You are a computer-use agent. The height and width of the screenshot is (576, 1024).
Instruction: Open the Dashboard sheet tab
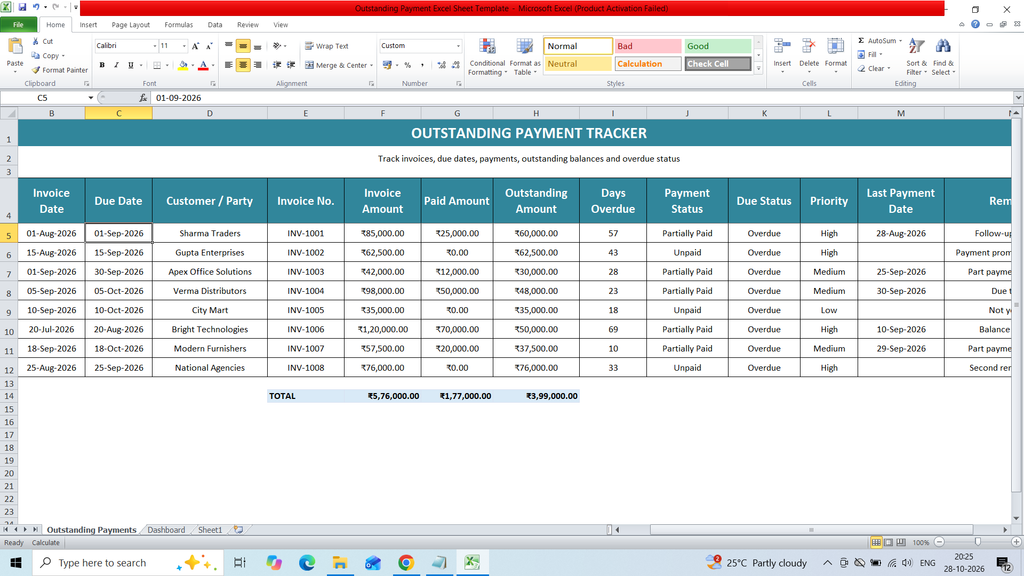point(166,530)
